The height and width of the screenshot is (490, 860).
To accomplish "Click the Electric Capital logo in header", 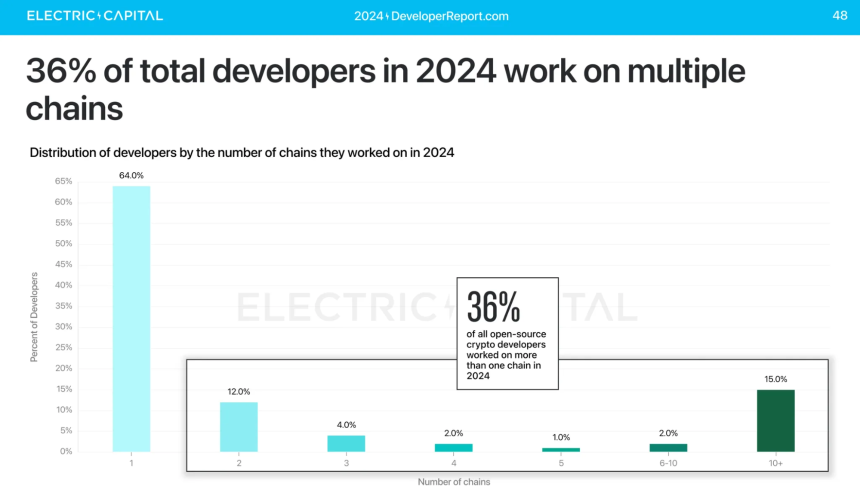I will click(95, 16).
